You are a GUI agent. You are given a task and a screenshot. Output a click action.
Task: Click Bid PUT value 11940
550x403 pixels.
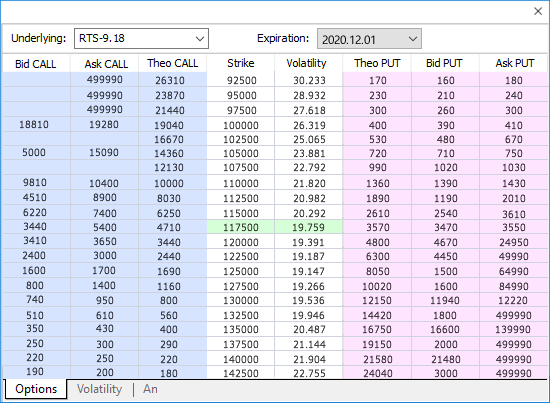[445, 300]
